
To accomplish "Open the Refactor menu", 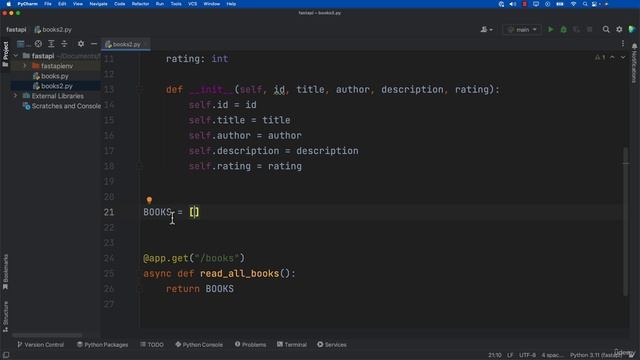I will coord(140,4).
